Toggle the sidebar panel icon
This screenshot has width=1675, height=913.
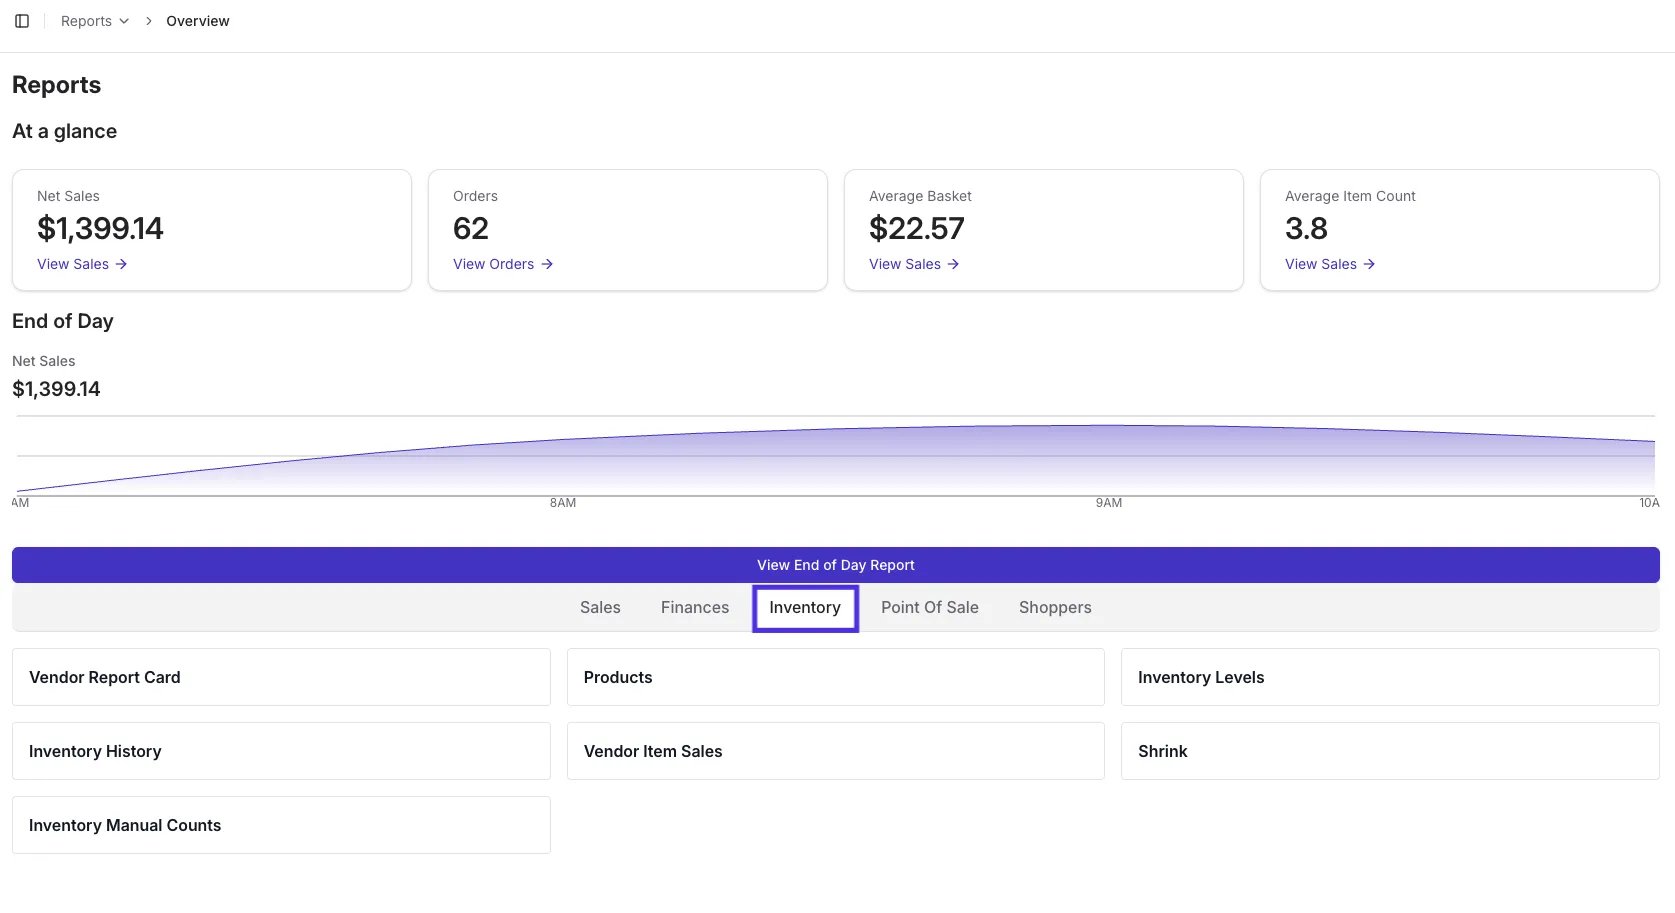coord(22,21)
